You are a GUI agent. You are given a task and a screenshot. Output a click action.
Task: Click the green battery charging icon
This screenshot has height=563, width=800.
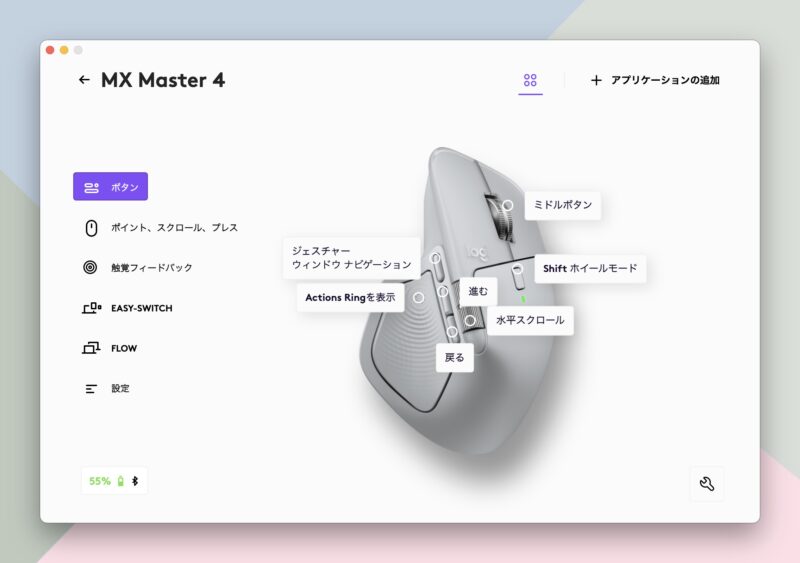(x=121, y=481)
